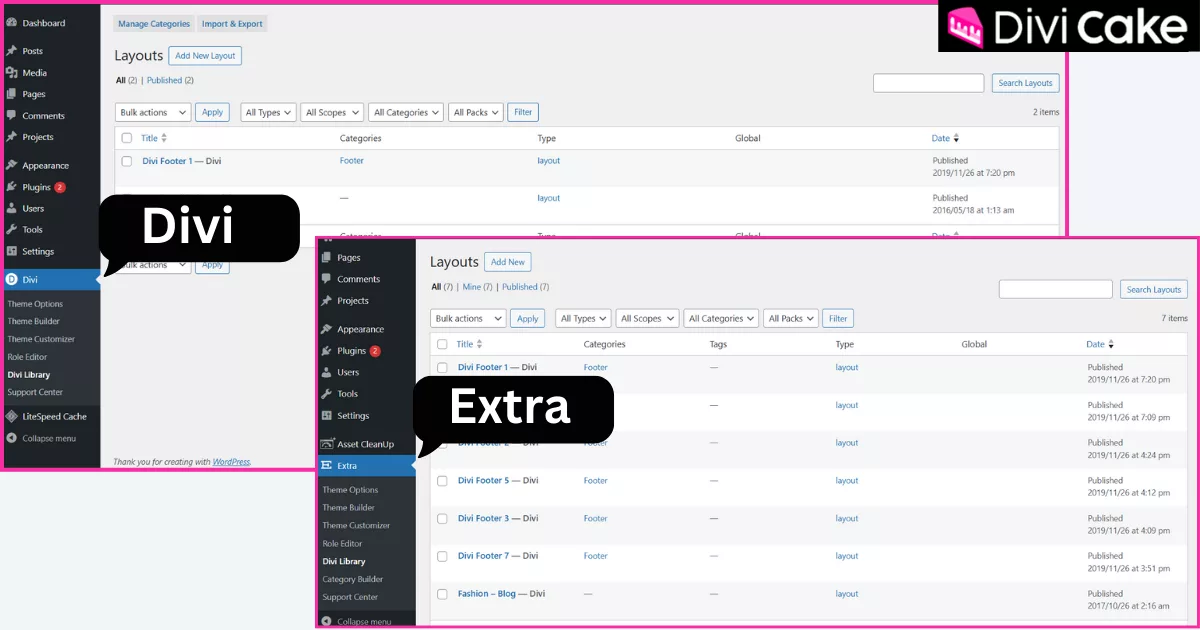Open All Types dropdown in Divi window
This screenshot has height=630, width=1200.
pos(268,113)
